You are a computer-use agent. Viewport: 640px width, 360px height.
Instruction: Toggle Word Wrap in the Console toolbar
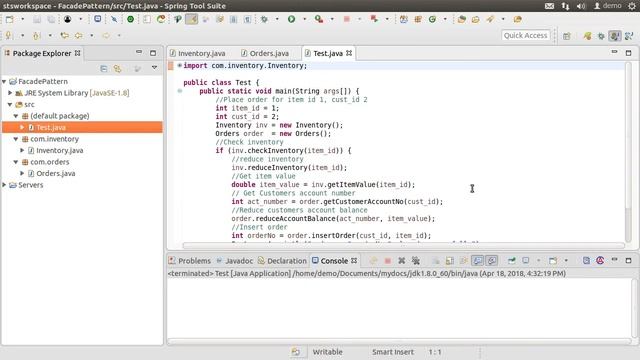tap(463, 260)
